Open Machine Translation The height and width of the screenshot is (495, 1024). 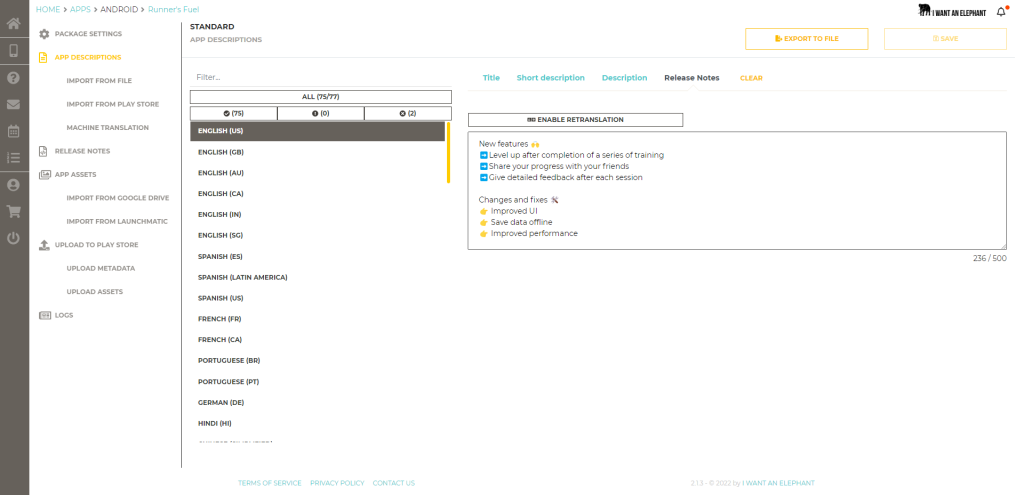point(108,128)
